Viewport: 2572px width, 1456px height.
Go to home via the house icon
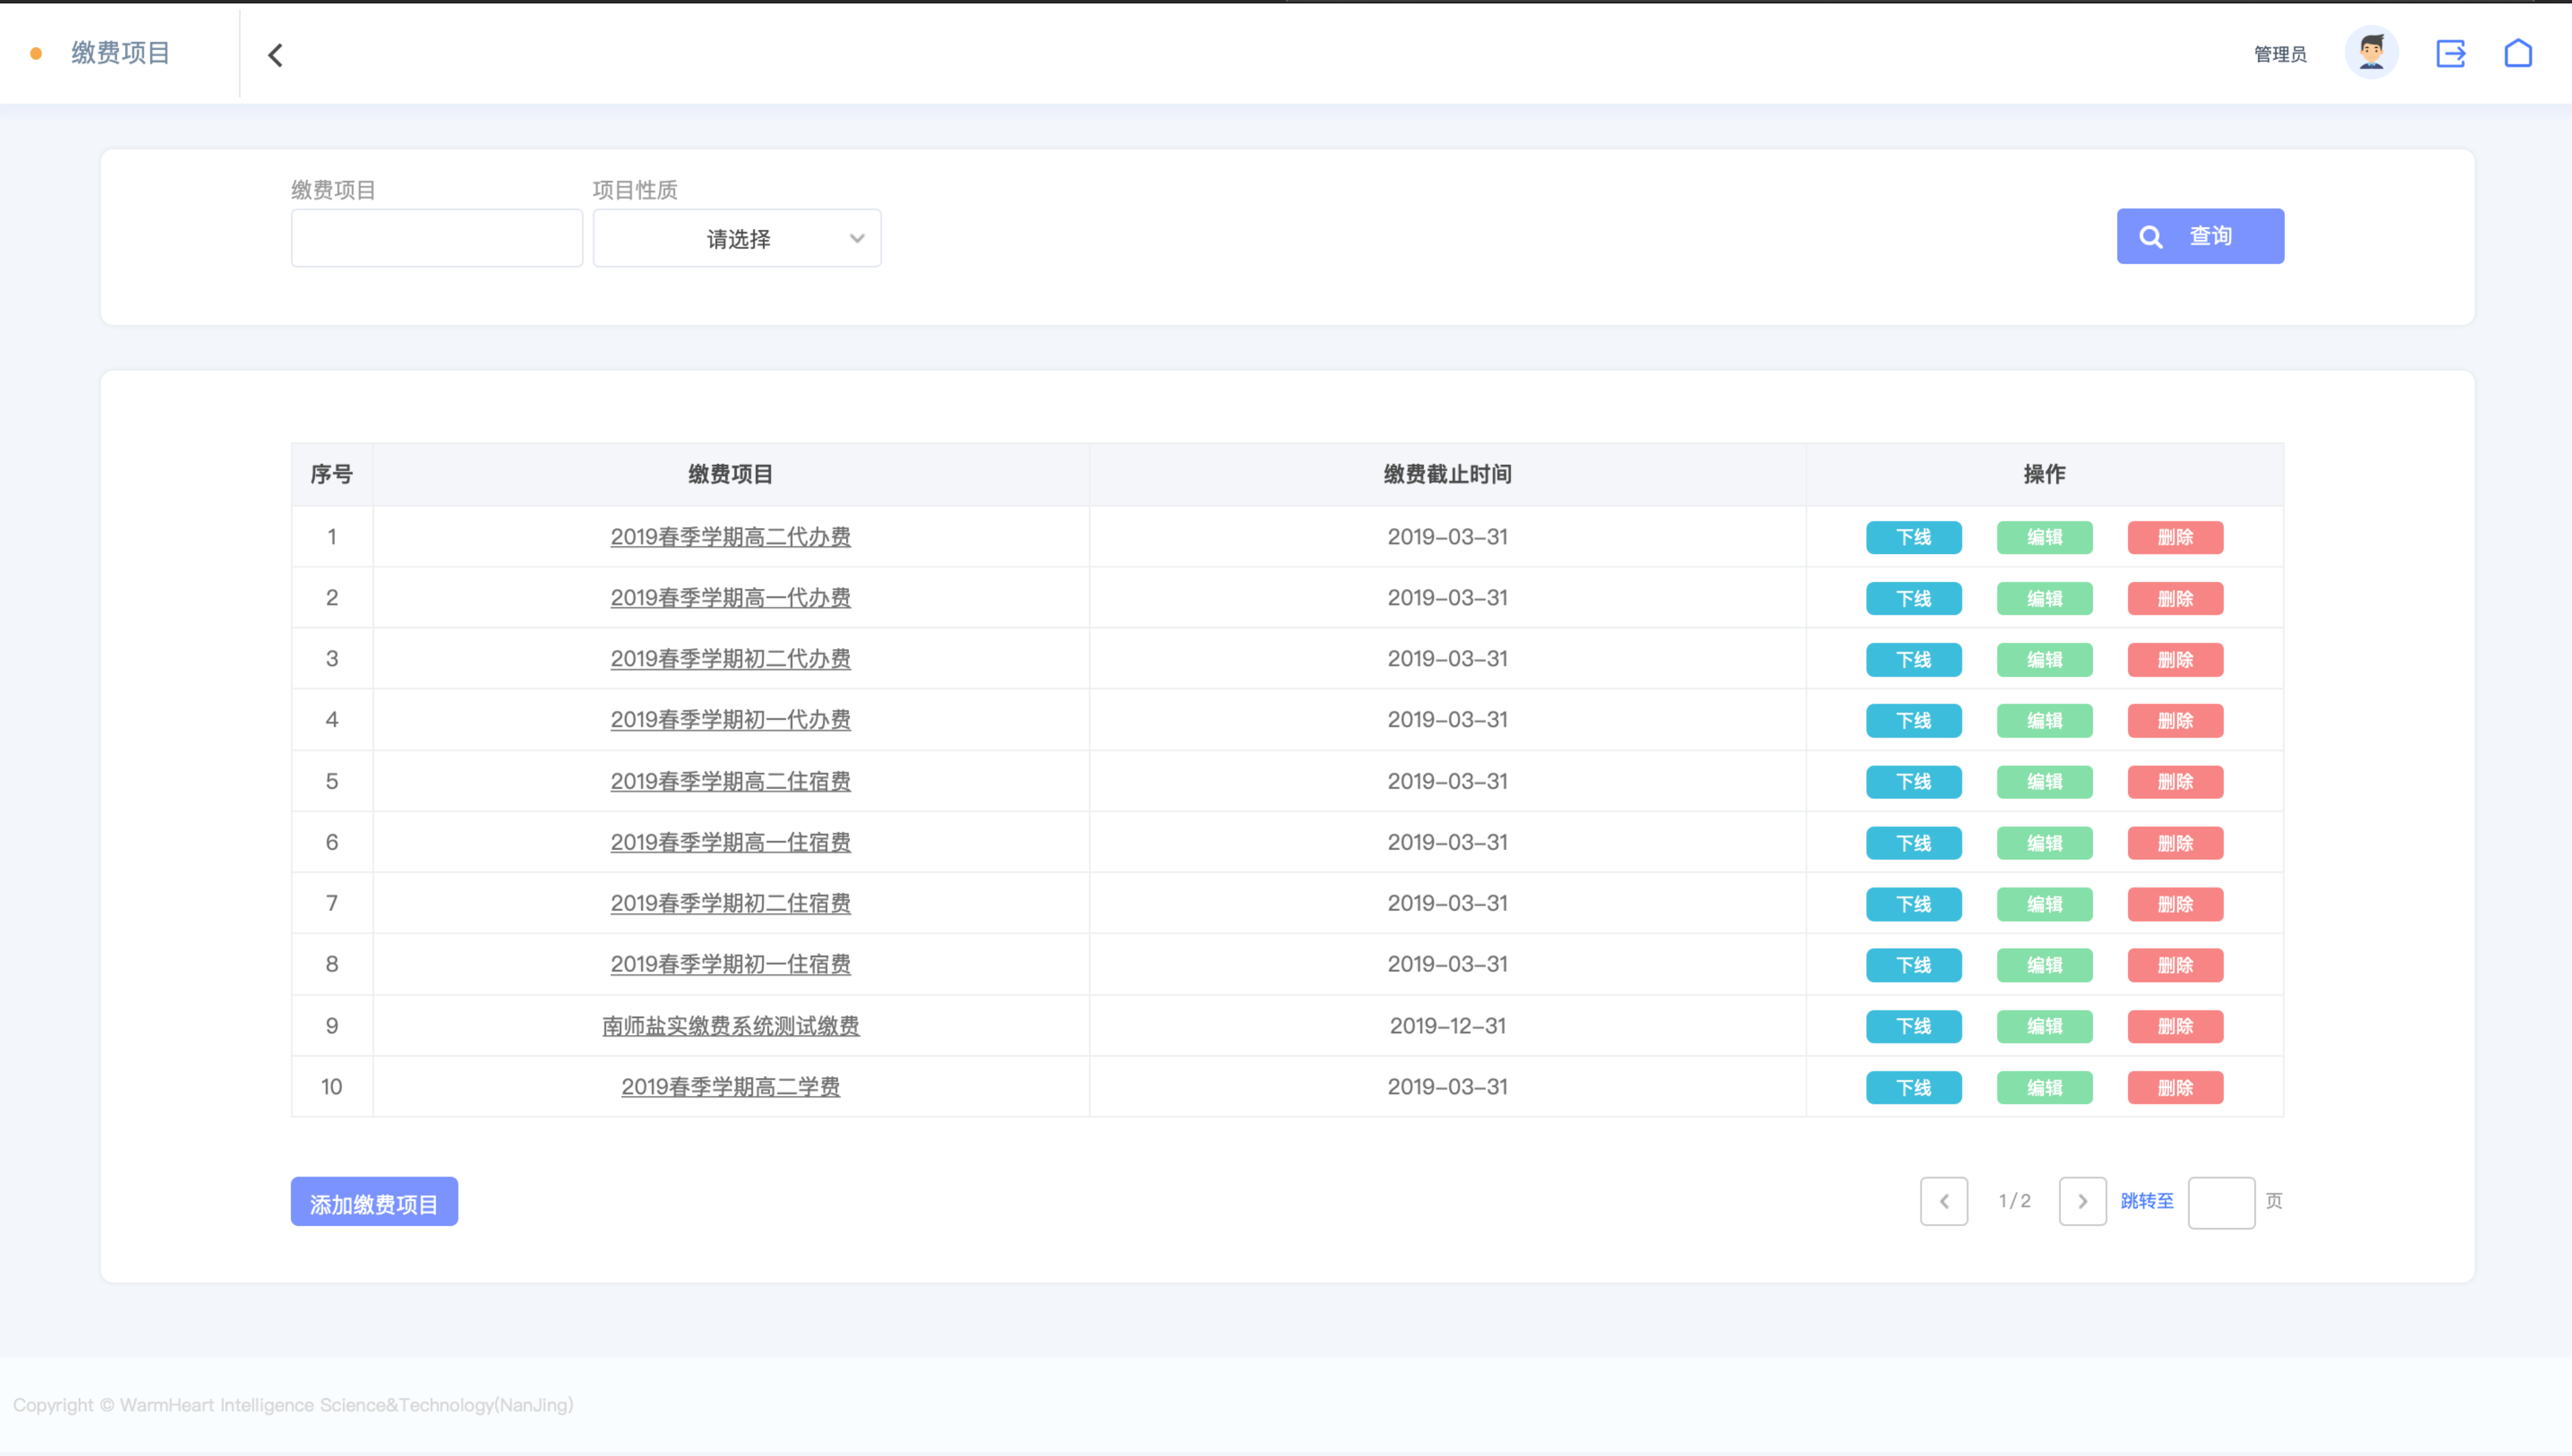tap(2518, 53)
